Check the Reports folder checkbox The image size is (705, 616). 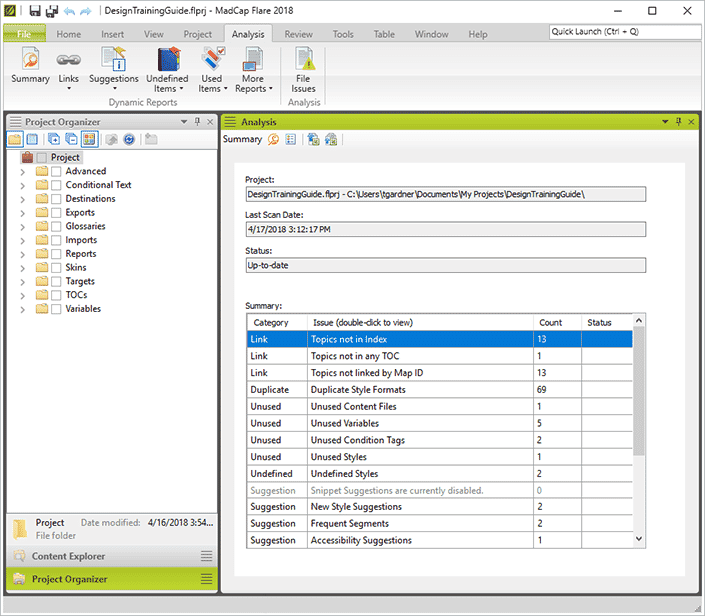click(x=56, y=254)
